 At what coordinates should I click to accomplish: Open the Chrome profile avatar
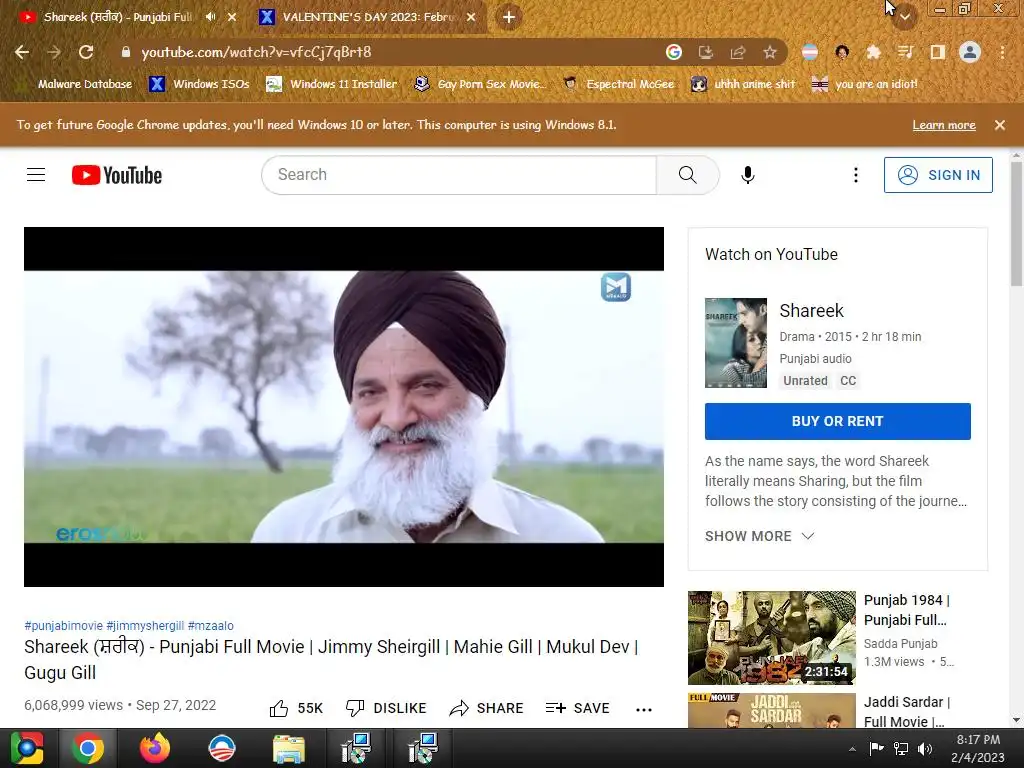[970, 52]
